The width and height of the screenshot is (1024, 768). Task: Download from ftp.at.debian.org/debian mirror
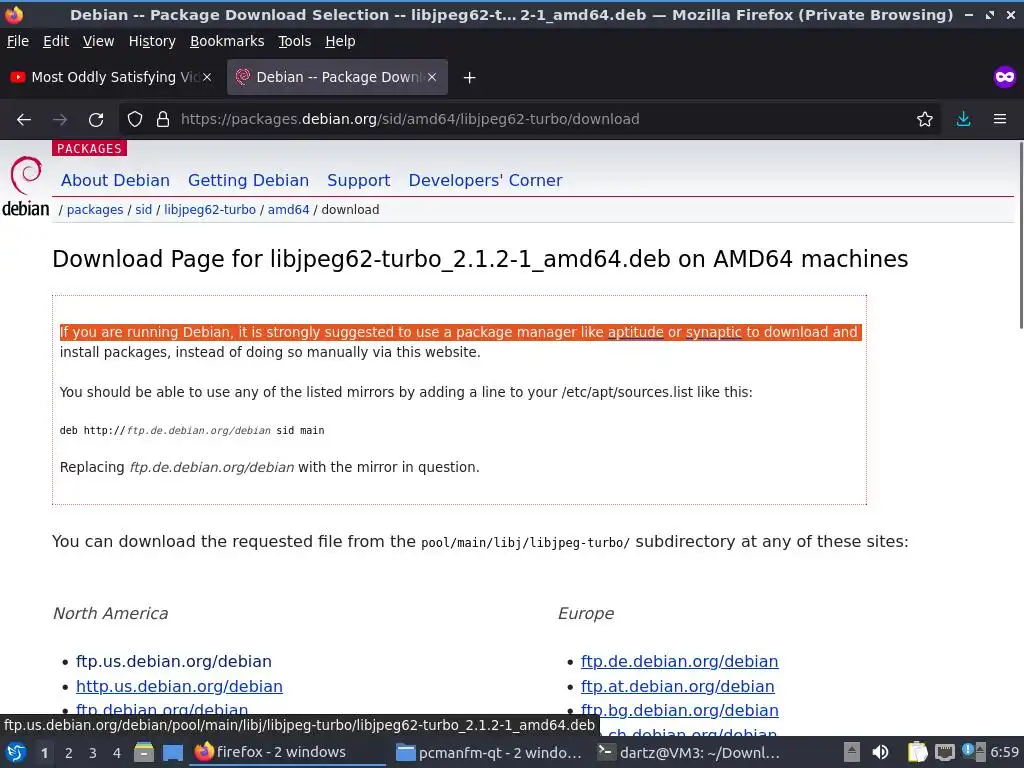[677, 686]
